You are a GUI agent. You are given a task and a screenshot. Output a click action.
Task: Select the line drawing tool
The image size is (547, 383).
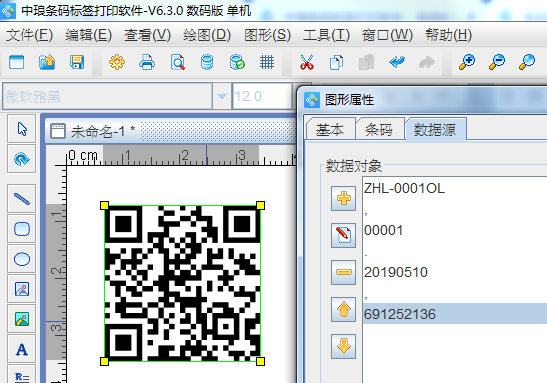[x=22, y=199]
